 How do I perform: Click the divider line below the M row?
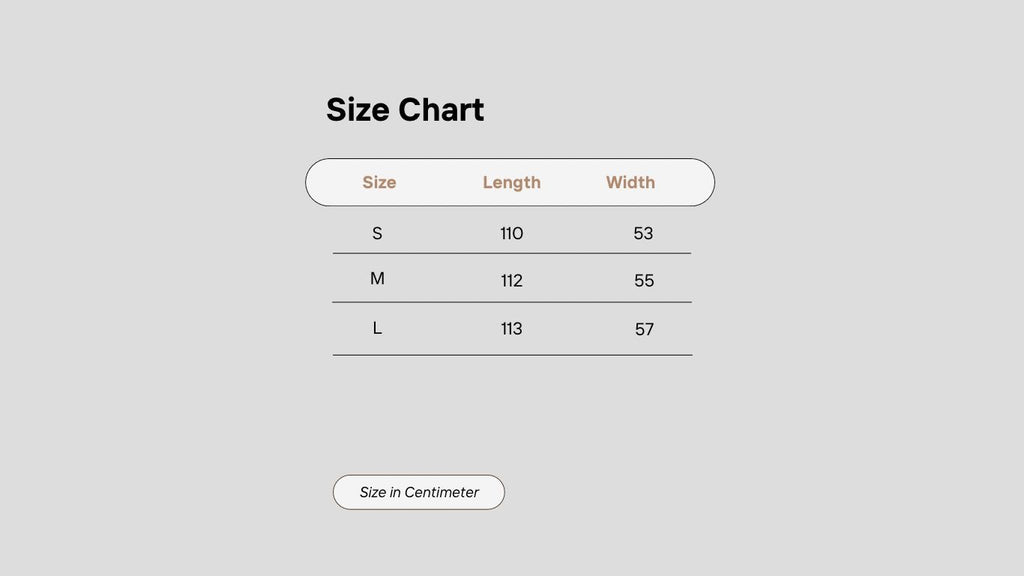pos(512,302)
